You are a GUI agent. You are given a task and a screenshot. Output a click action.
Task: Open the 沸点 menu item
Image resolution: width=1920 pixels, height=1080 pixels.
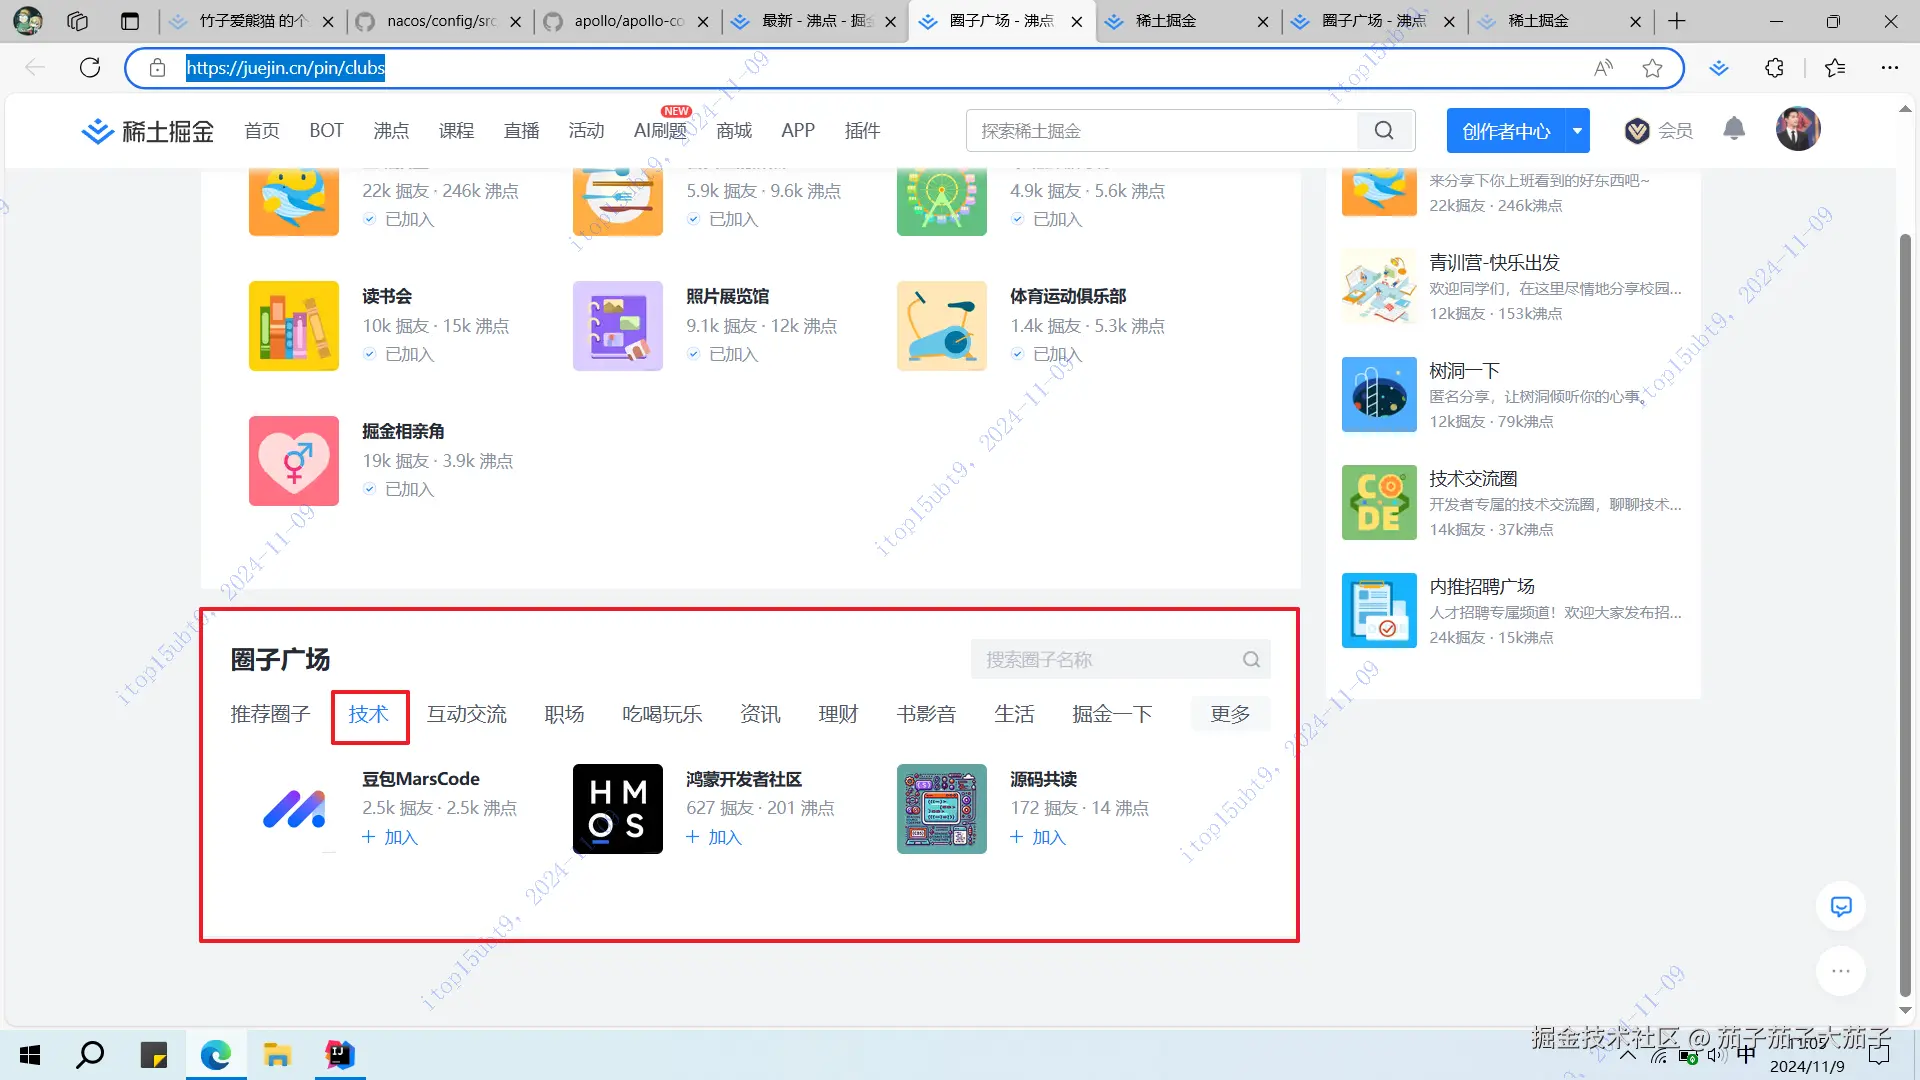pyautogui.click(x=391, y=130)
